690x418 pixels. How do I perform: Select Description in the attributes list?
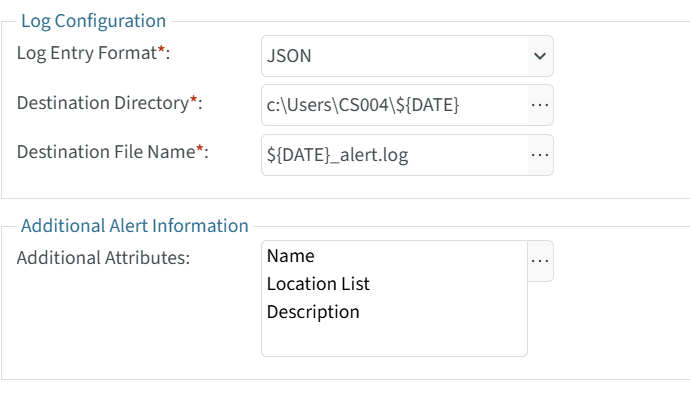313,312
